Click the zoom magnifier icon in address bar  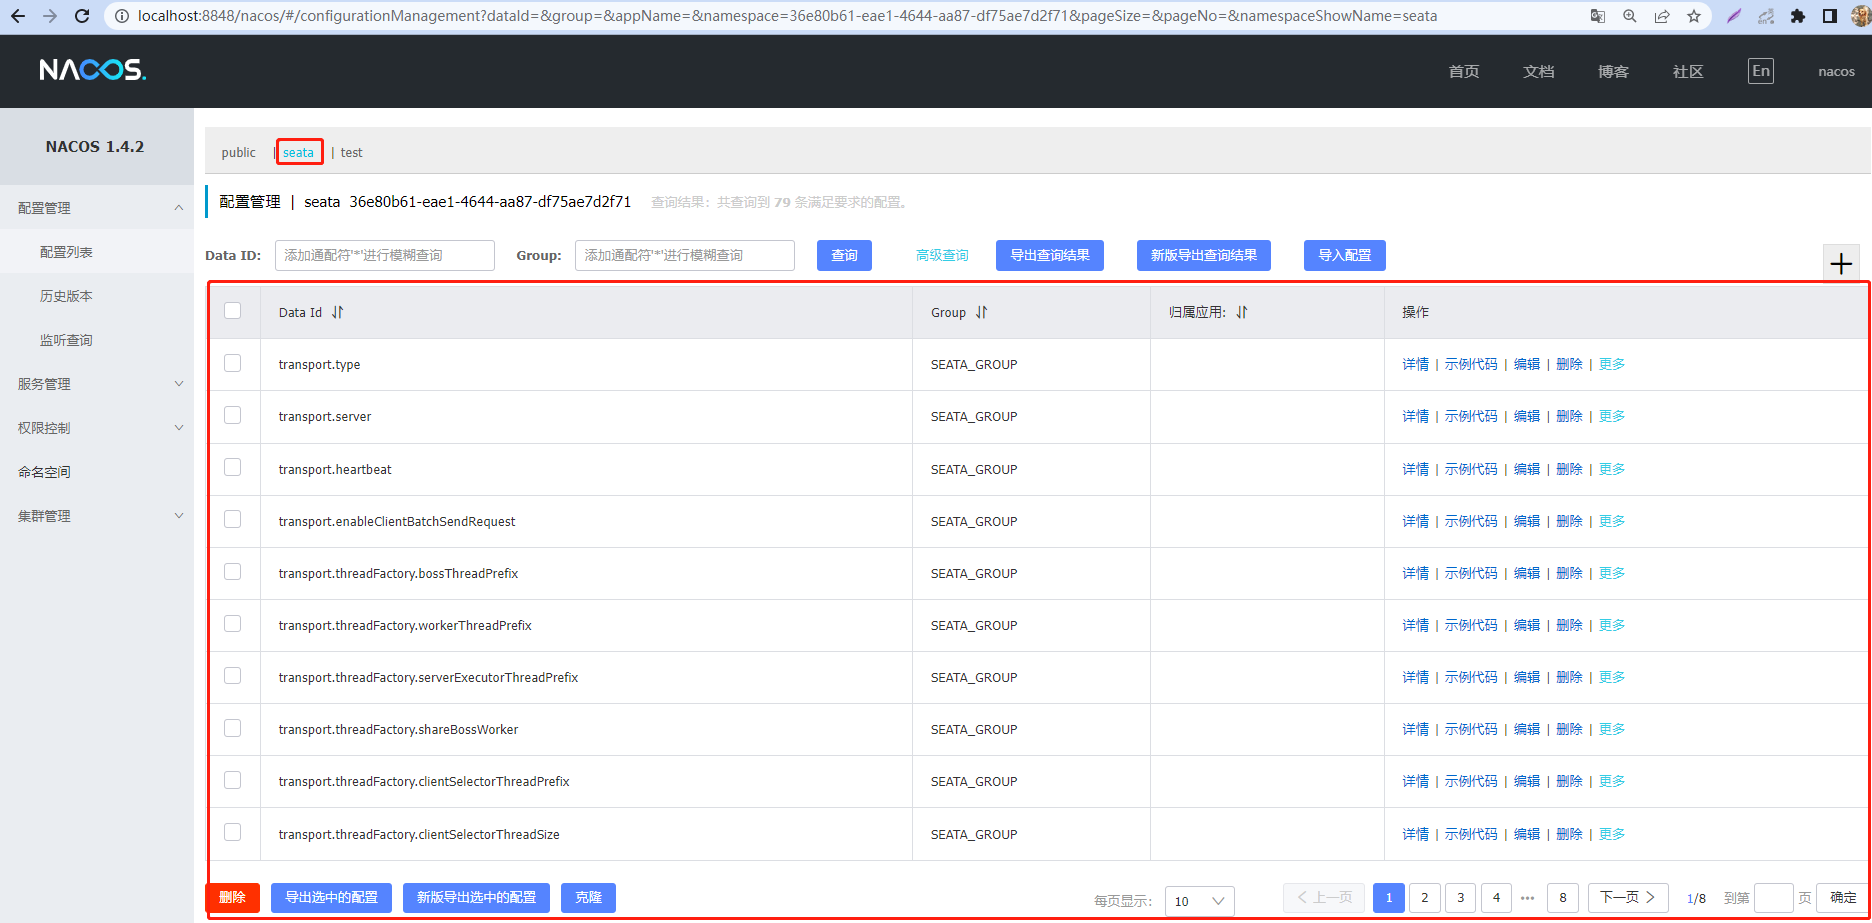point(1630,16)
